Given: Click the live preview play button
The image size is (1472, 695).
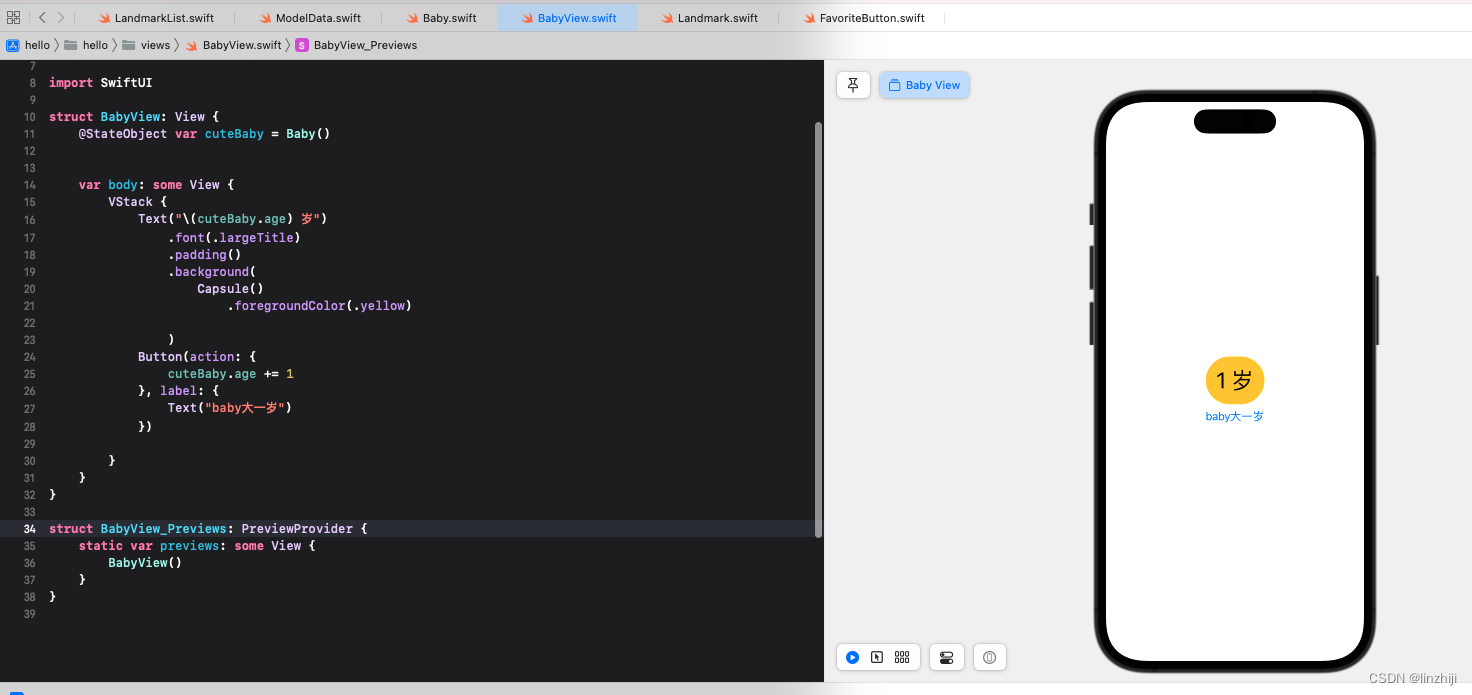Looking at the screenshot, I should (x=852, y=657).
